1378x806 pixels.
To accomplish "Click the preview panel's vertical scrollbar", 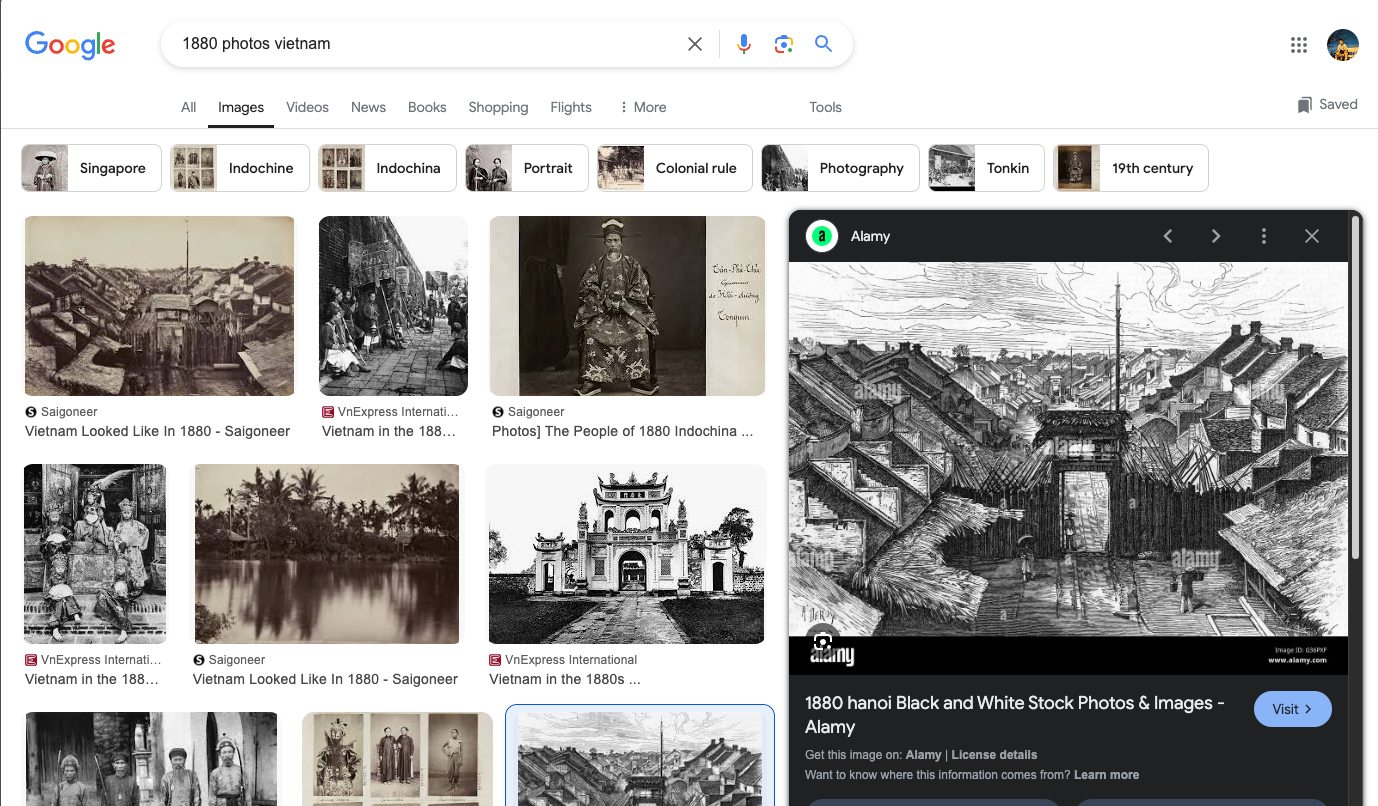I will click(1356, 388).
